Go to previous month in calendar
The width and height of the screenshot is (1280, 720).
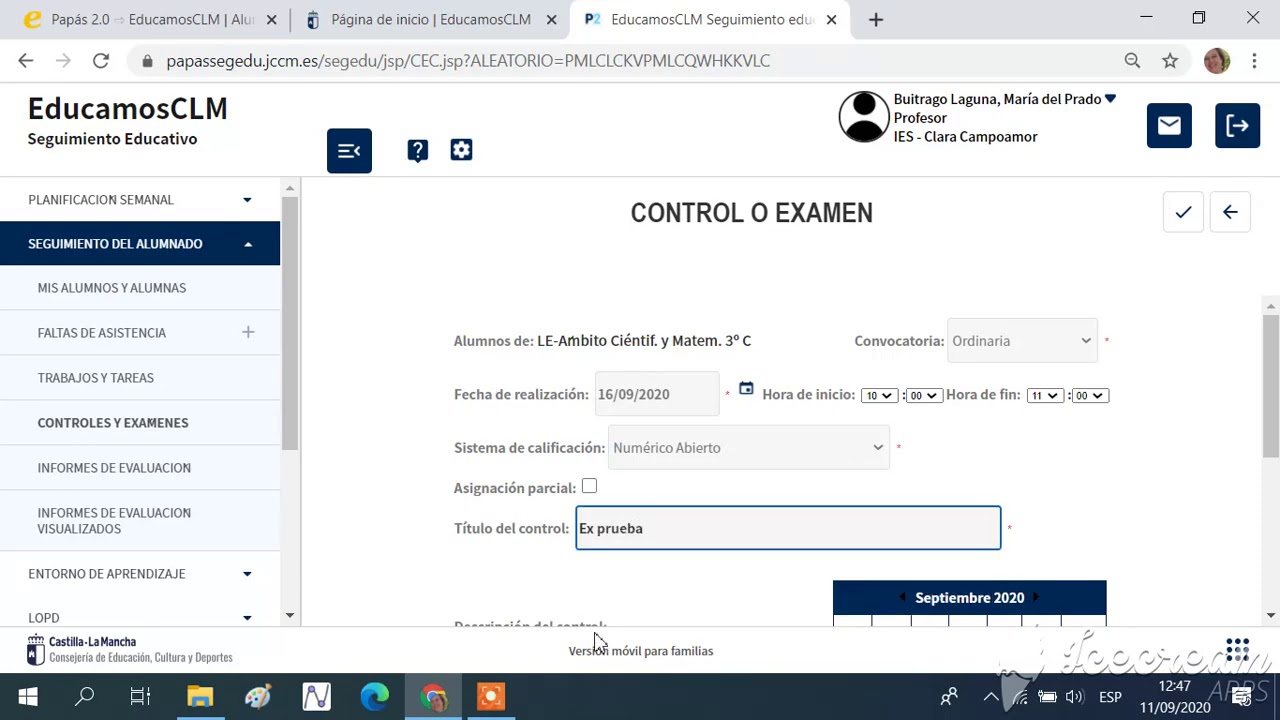(x=902, y=597)
